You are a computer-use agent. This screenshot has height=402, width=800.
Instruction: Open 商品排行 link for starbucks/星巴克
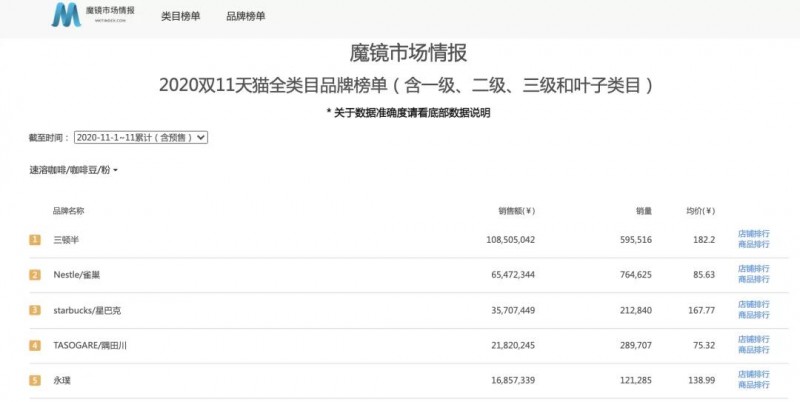click(754, 315)
